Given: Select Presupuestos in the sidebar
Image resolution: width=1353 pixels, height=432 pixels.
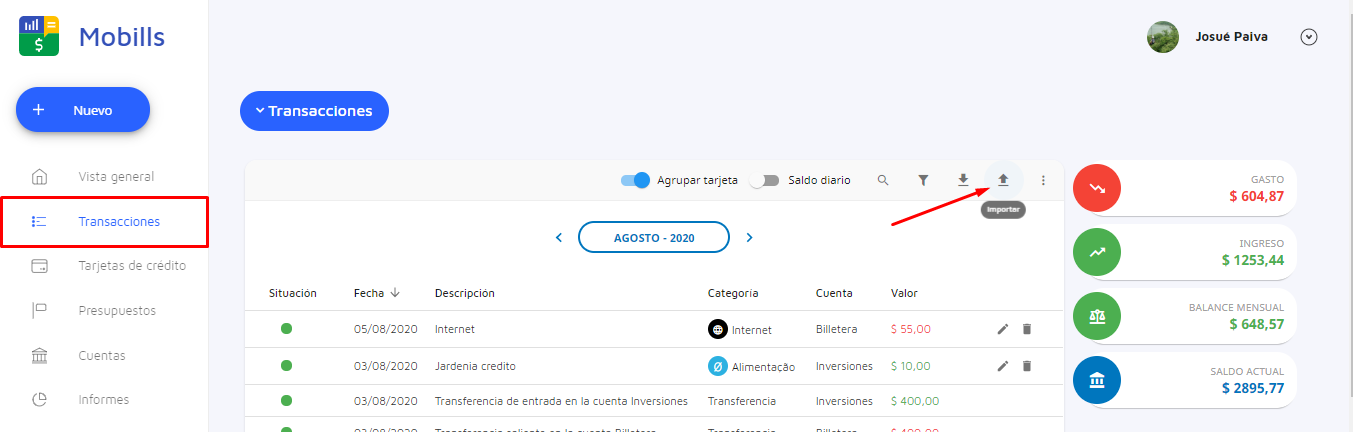Looking at the screenshot, I should pos(117,310).
